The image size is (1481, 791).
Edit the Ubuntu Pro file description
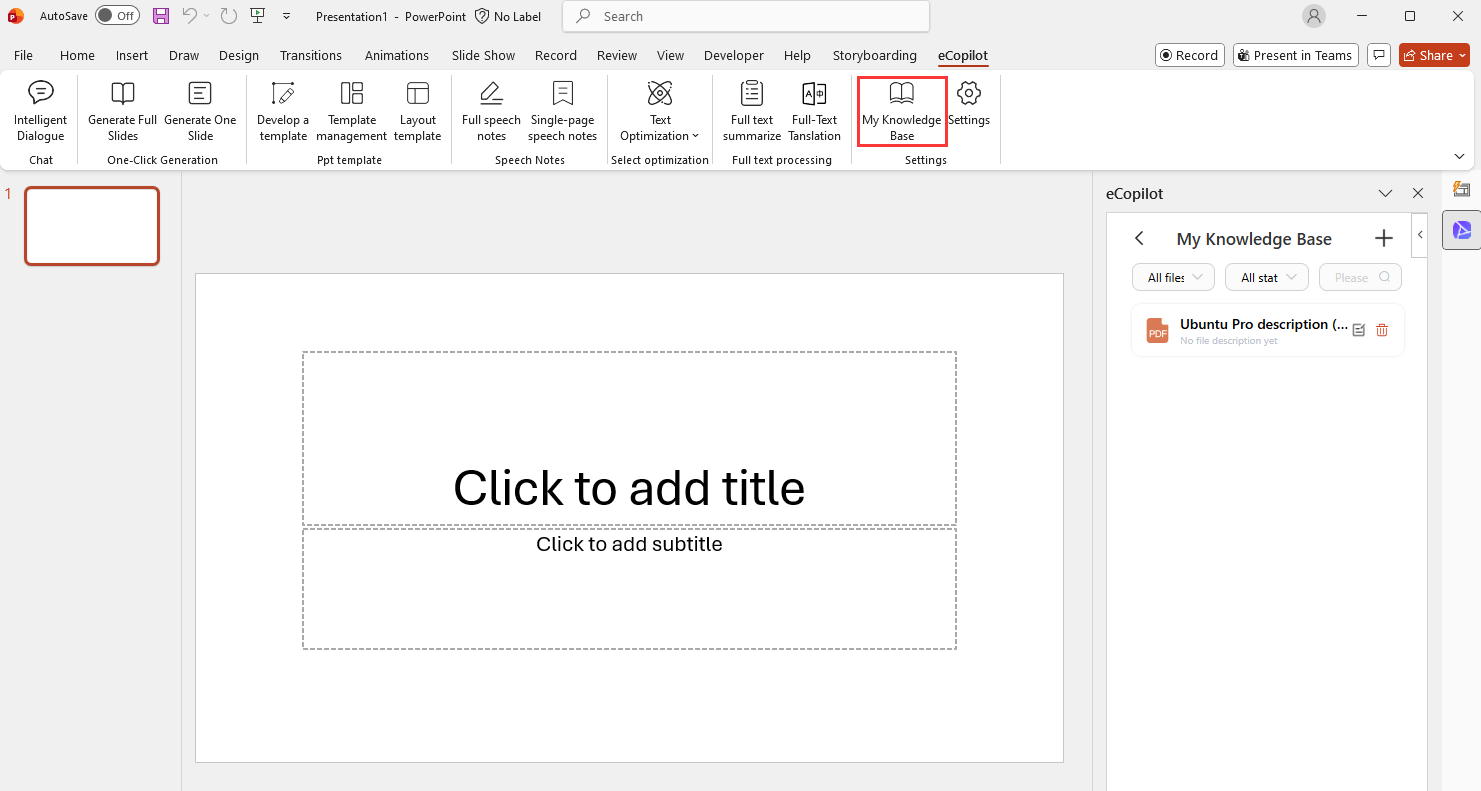[1359, 330]
